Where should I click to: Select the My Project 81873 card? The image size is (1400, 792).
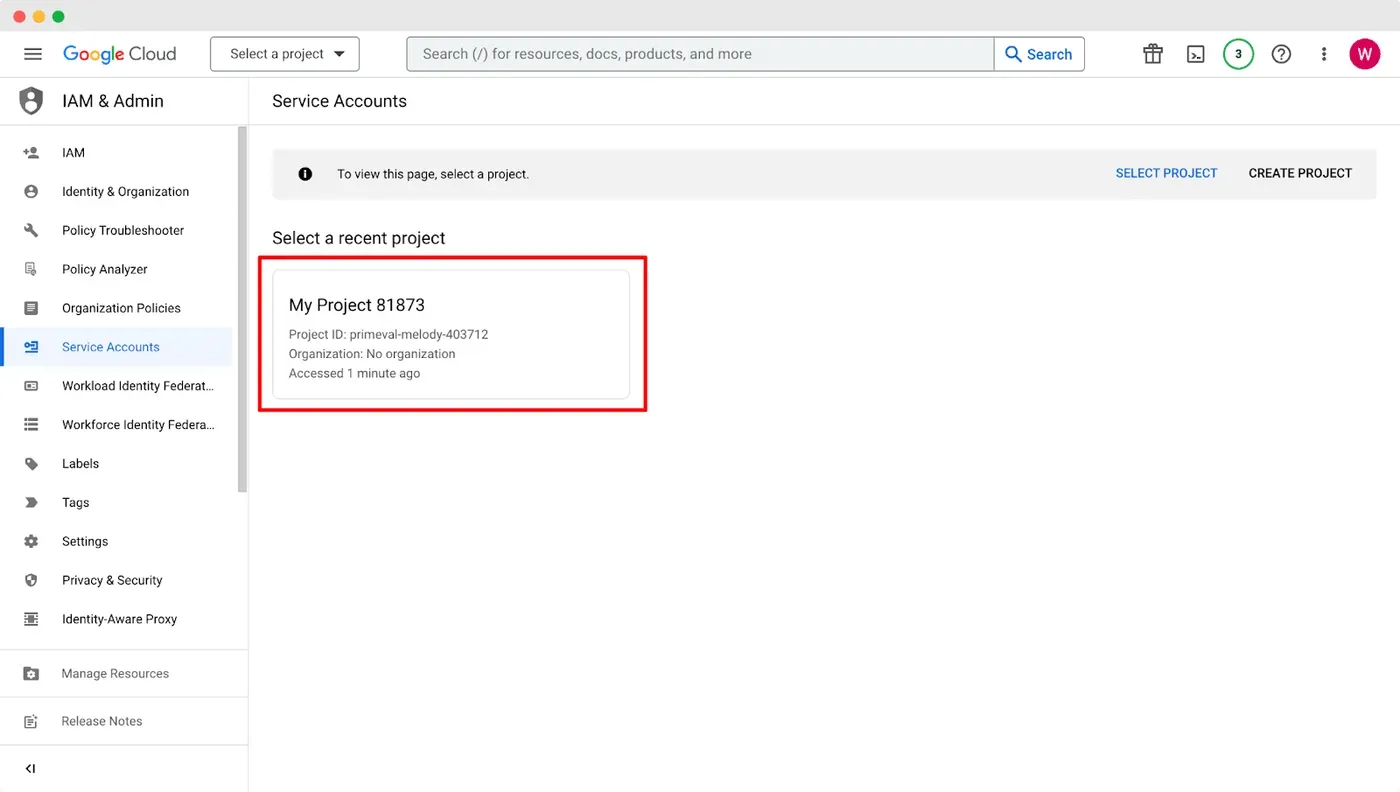tap(451, 334)
